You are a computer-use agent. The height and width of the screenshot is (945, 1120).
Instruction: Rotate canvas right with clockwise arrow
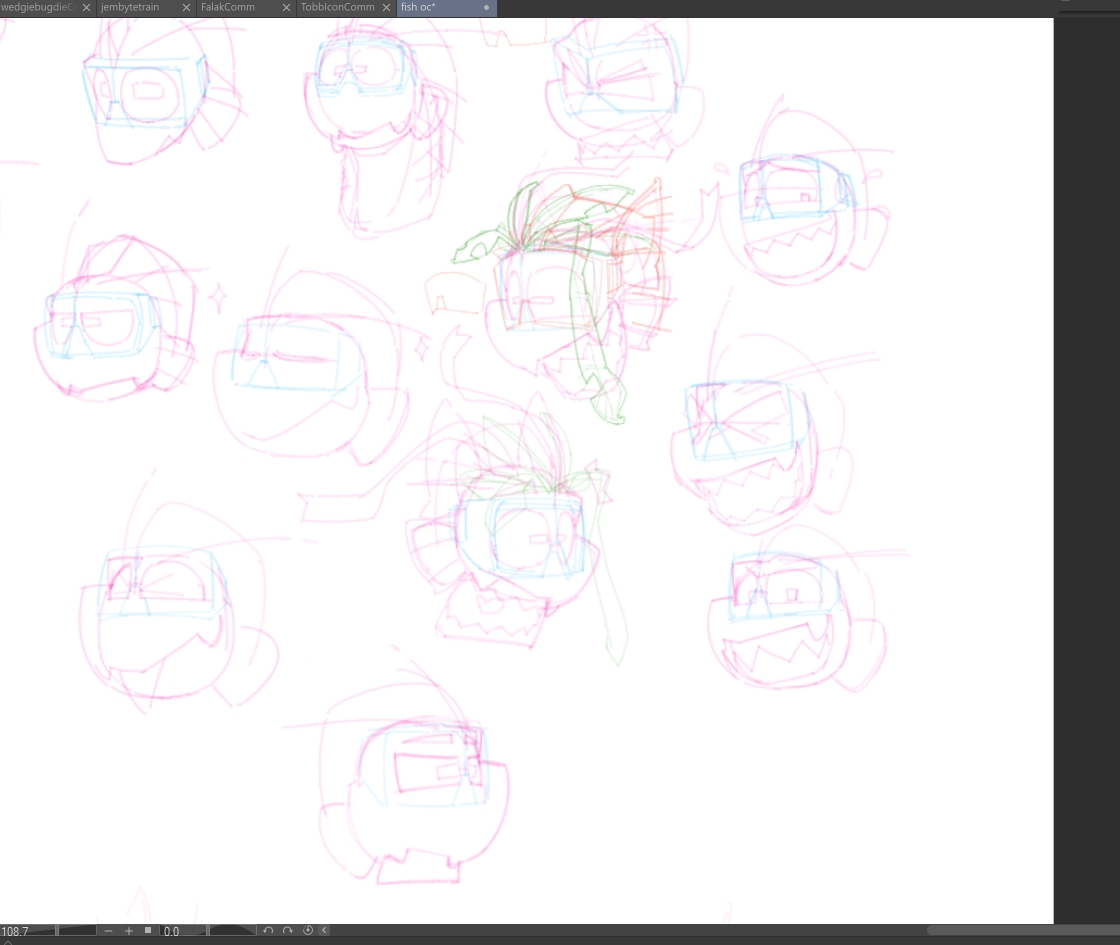(x=287, y=931)
